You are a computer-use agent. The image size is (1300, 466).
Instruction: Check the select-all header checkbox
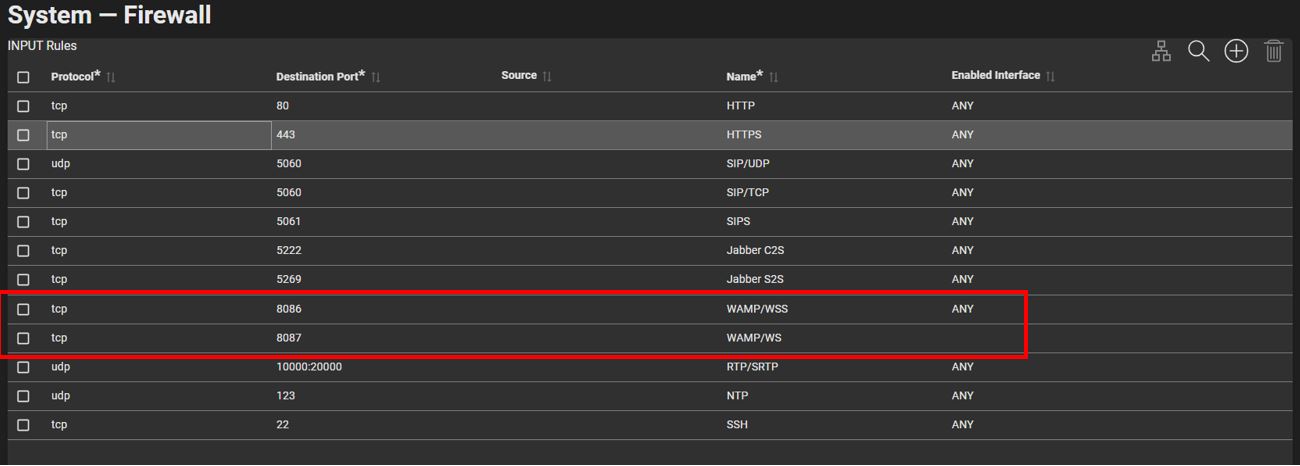coord(24,77)
